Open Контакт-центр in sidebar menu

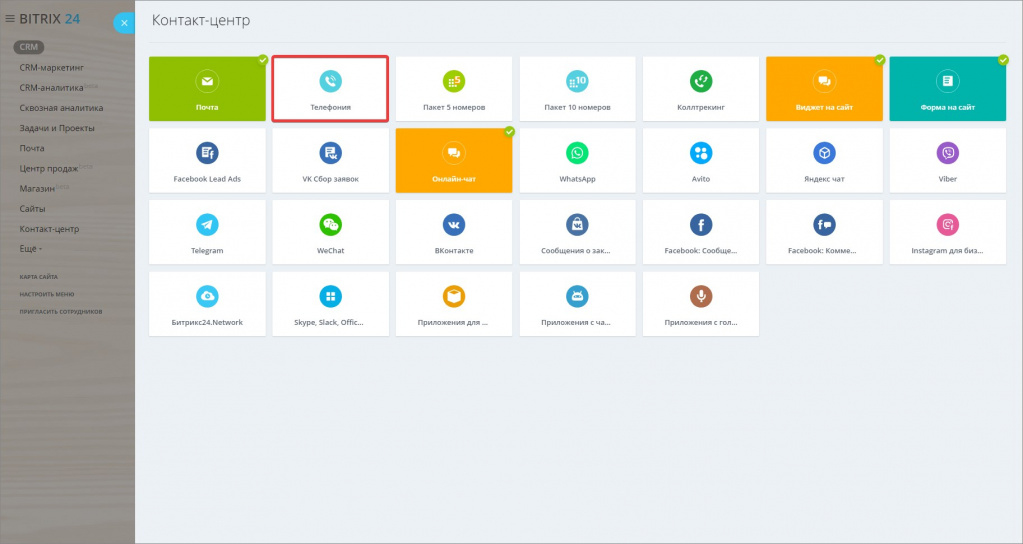click(50, 230)
